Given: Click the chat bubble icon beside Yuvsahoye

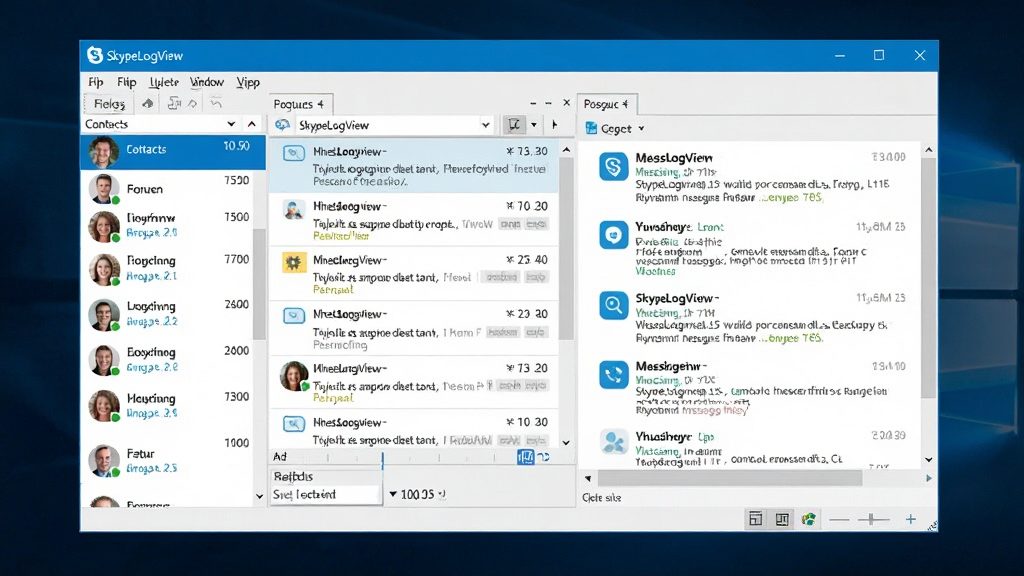Looking at the screenshot, I should (x=613, y=234).
